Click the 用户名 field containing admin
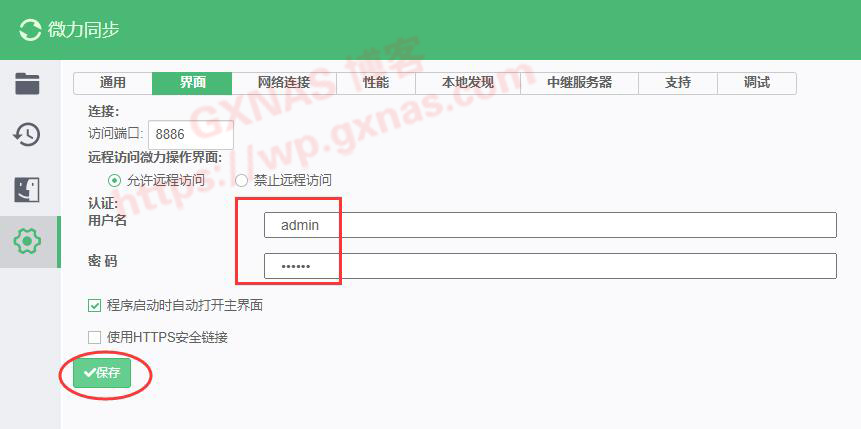The height and width of the screenshot is (429, 861). pyautogui.click(x=550, y=225)
